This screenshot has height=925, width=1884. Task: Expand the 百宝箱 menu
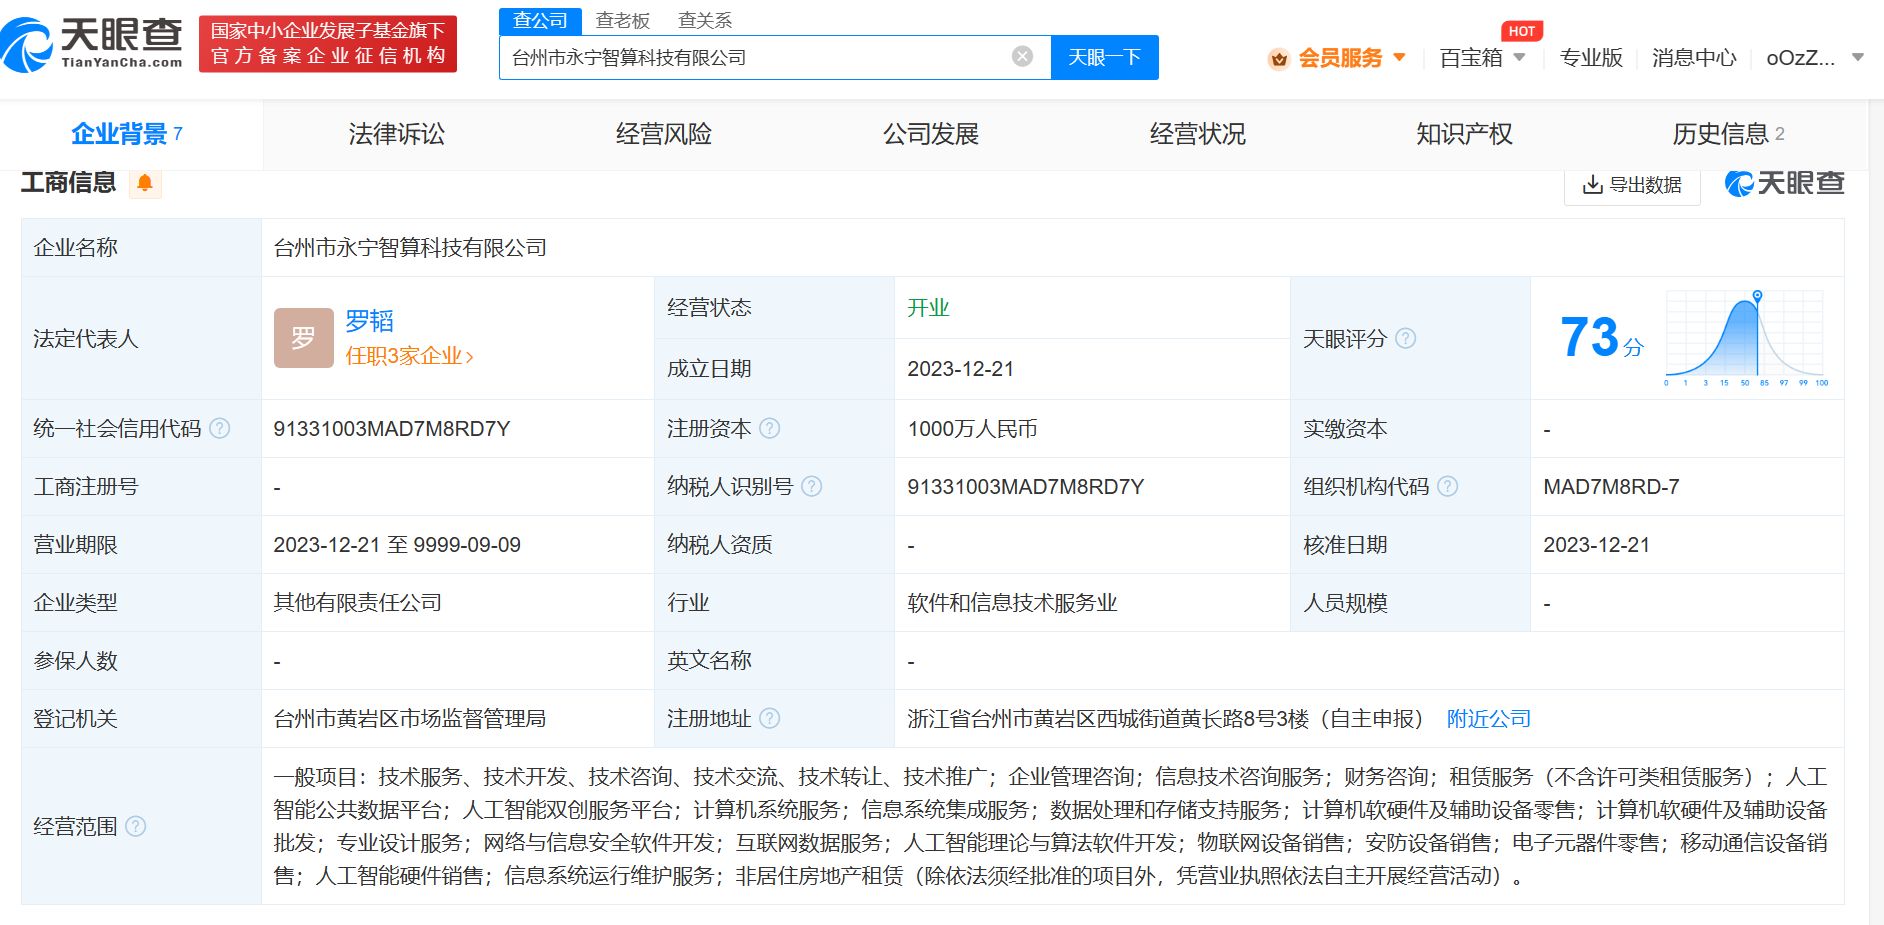(1482, 58)
